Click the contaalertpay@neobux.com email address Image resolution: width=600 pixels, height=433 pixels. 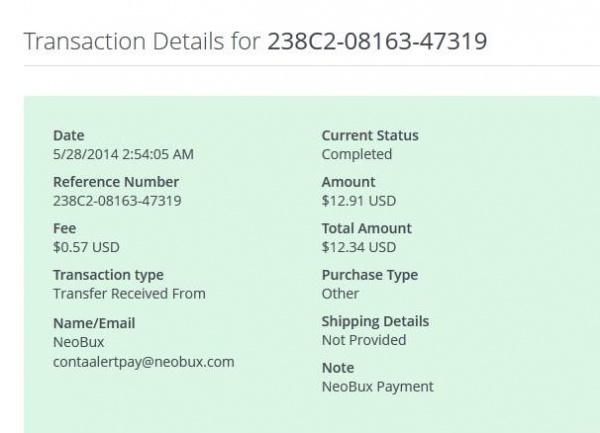click(x=143, y=361)
